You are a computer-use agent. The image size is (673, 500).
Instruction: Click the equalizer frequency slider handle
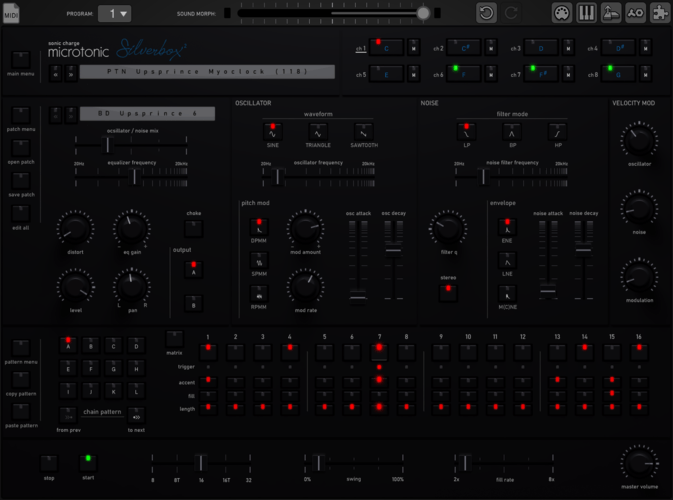pos(135,177)
